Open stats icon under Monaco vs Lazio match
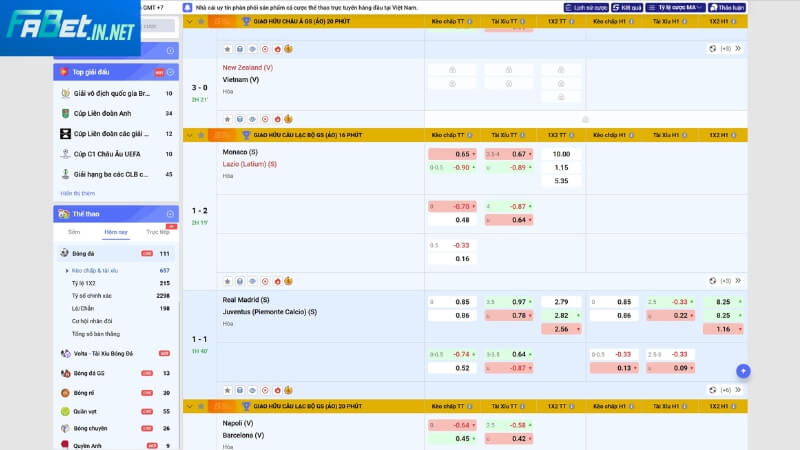Viewport: 800px width, 450px height. click(x=240, y=281)
